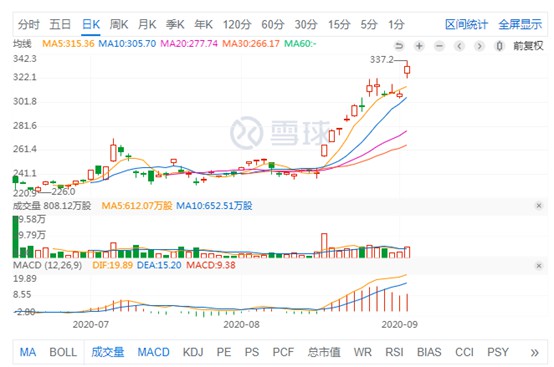This screenshot has height=367, width=554.
Task: Enable the CCI indicator
Action: [464, 352]
